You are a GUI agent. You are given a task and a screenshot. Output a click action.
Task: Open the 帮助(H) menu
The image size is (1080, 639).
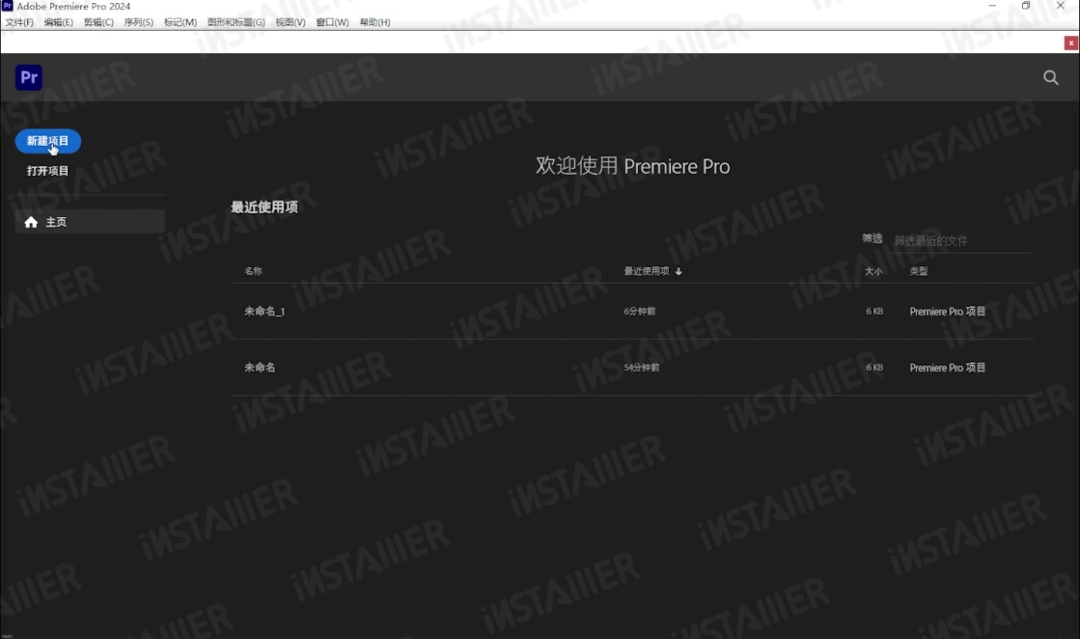(x=375, y=22)
